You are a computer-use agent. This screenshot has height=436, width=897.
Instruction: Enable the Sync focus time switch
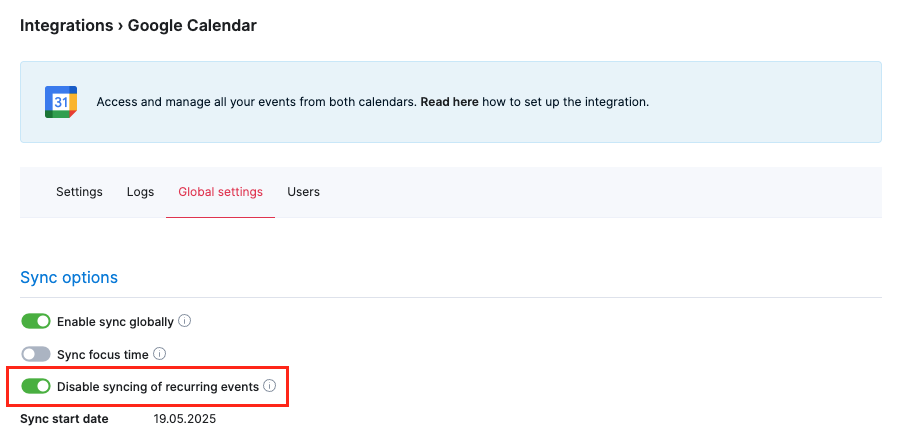coord(36,354)
